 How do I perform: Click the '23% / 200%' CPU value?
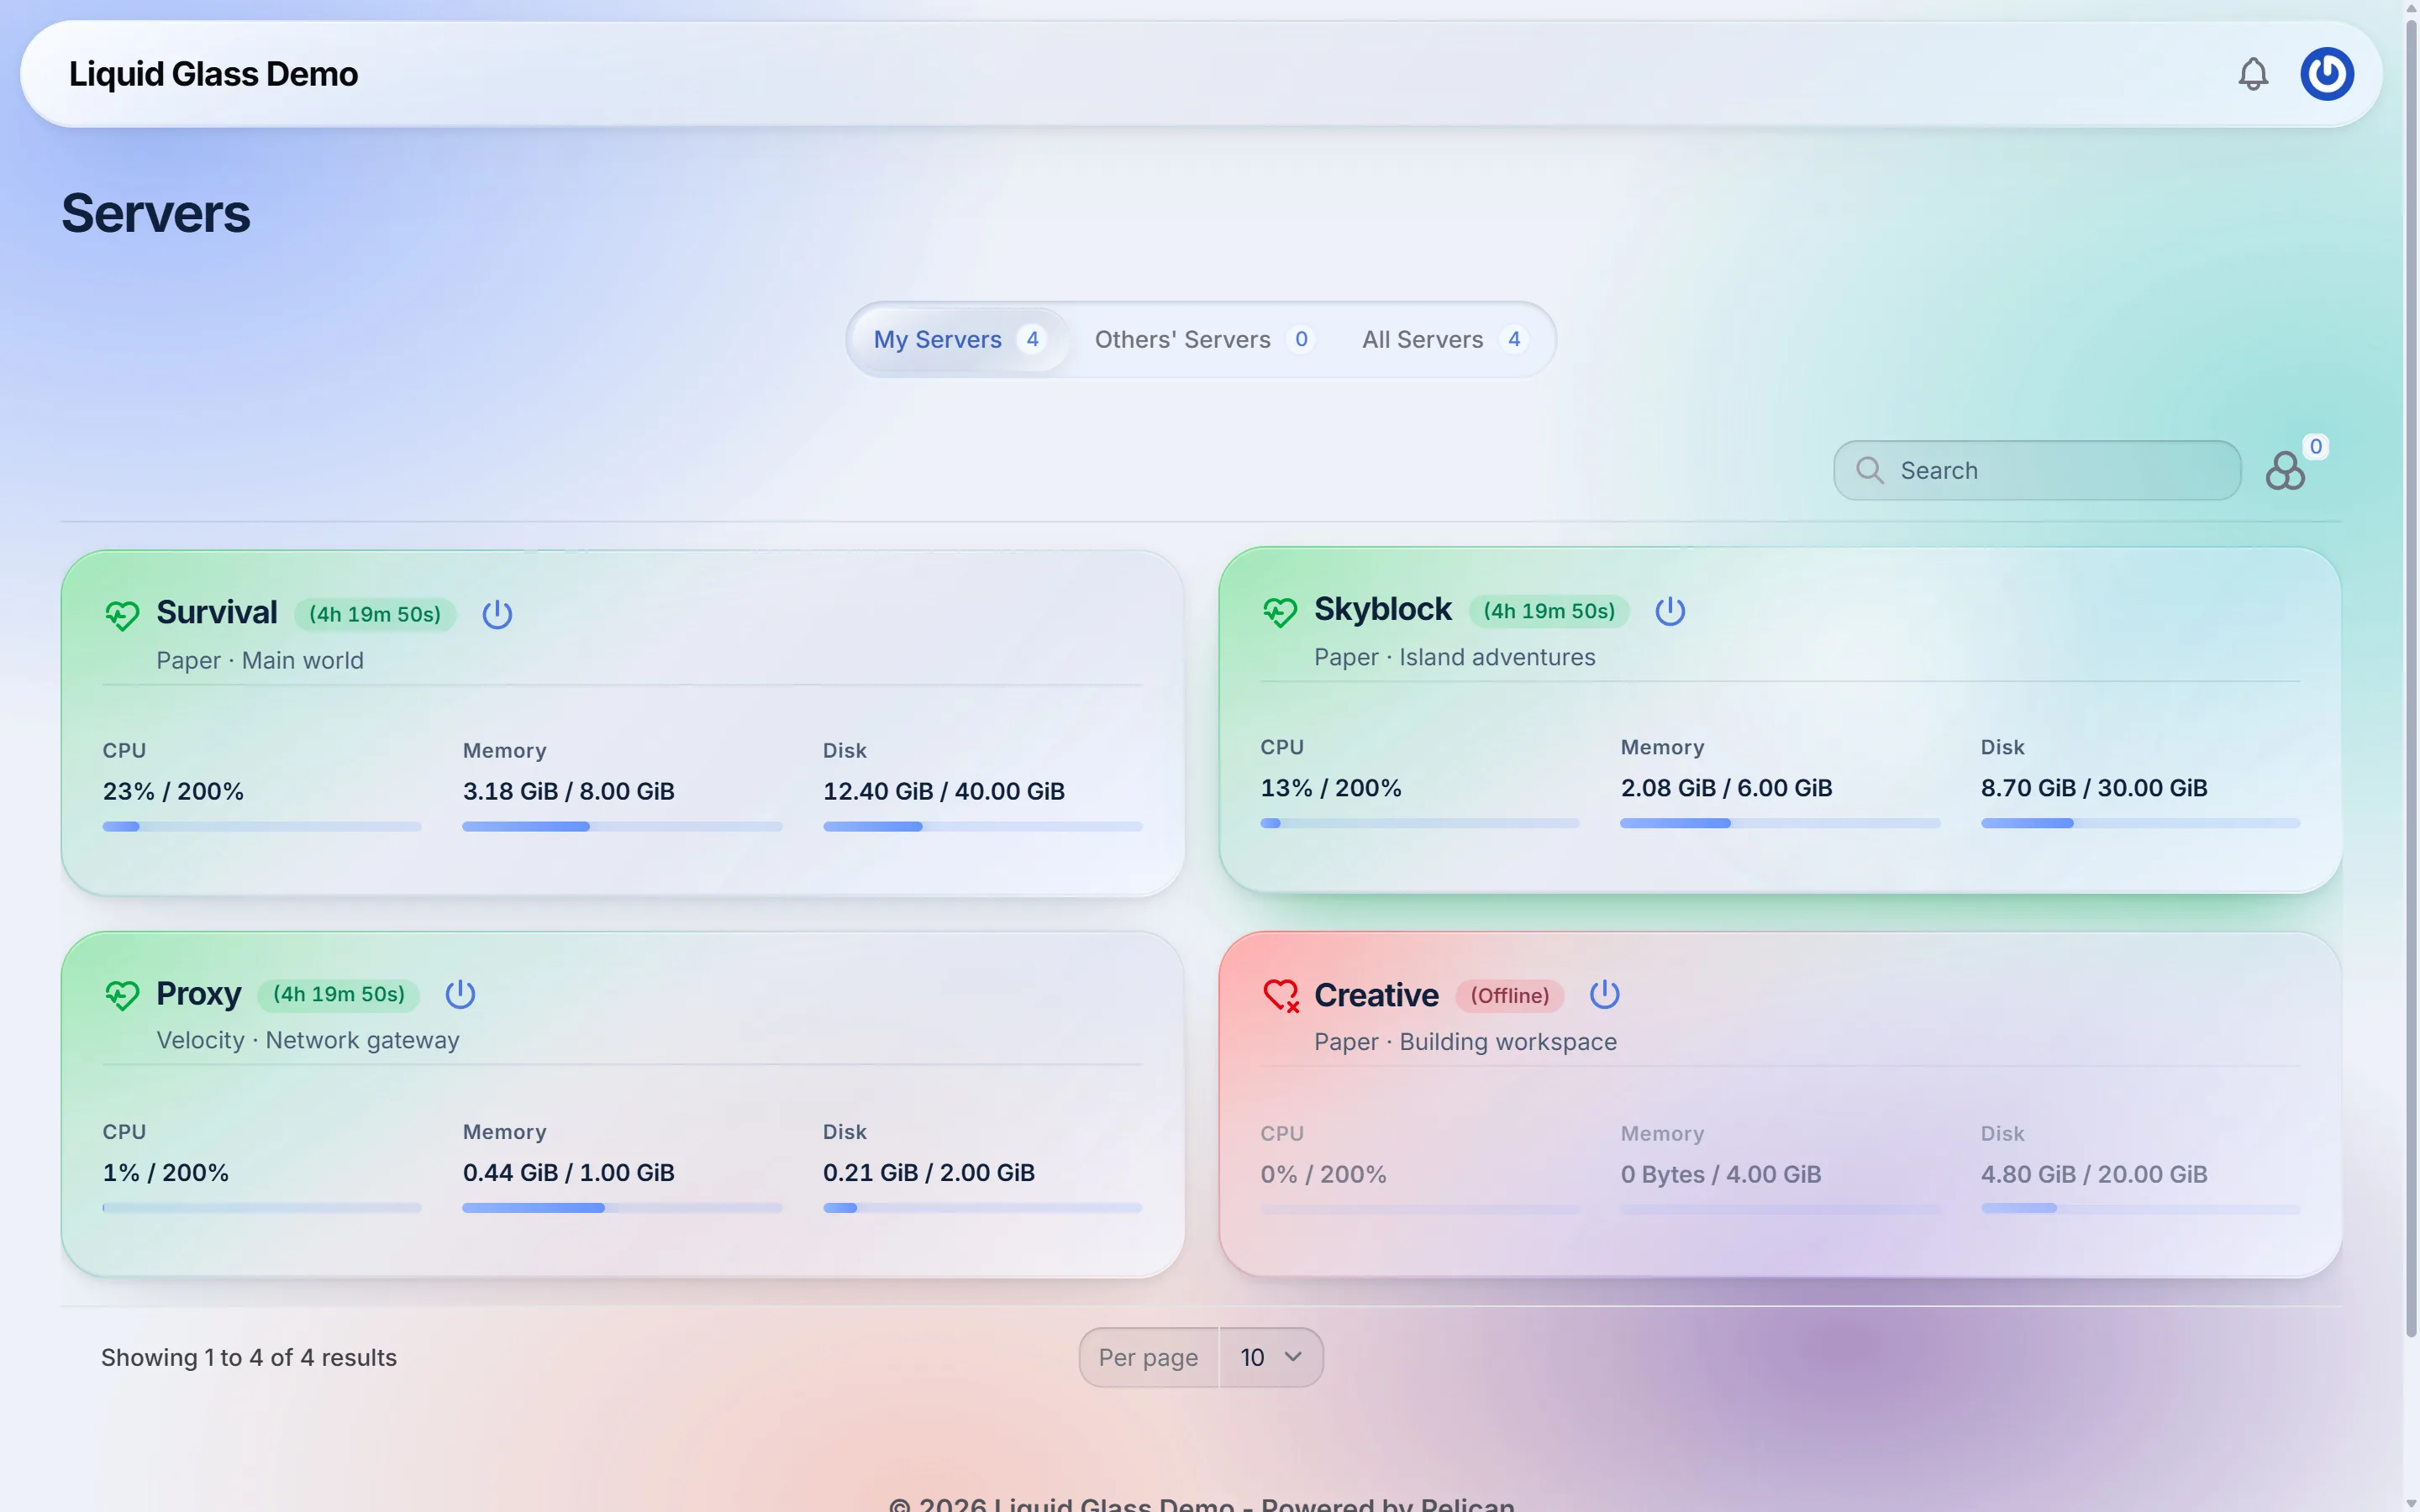pos(173,791)
